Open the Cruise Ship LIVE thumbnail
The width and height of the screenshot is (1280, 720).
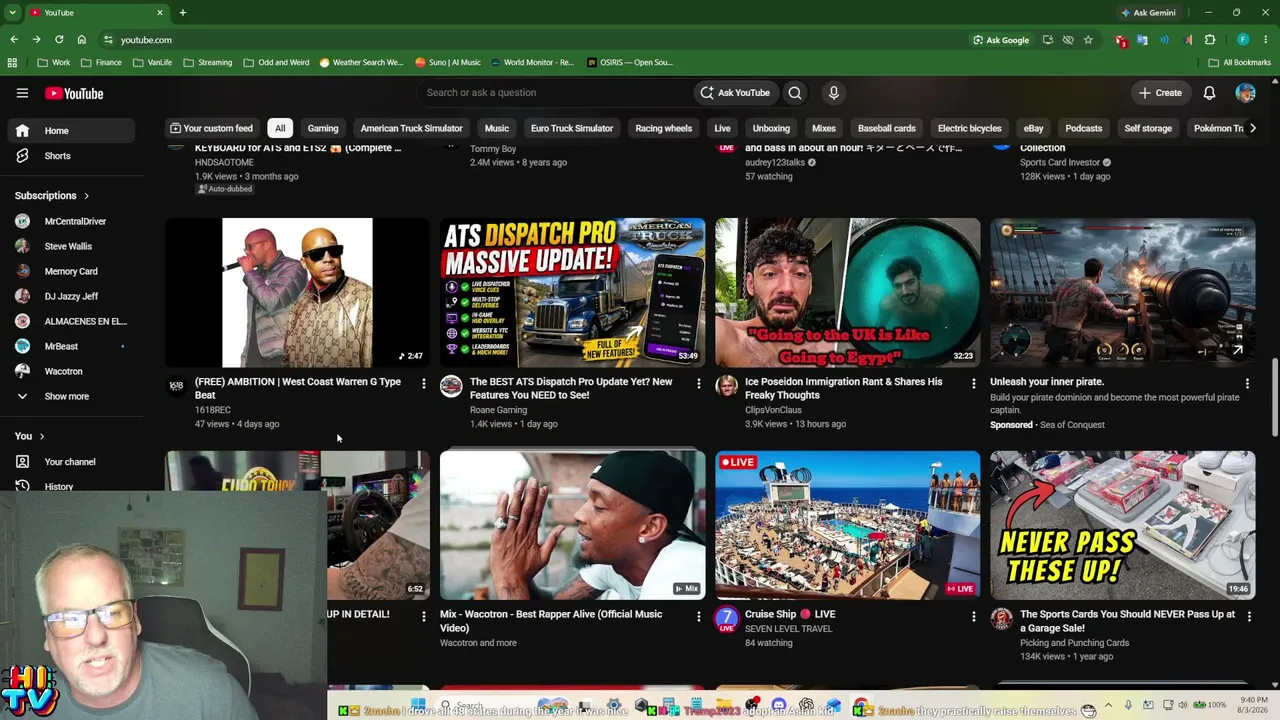847,525
